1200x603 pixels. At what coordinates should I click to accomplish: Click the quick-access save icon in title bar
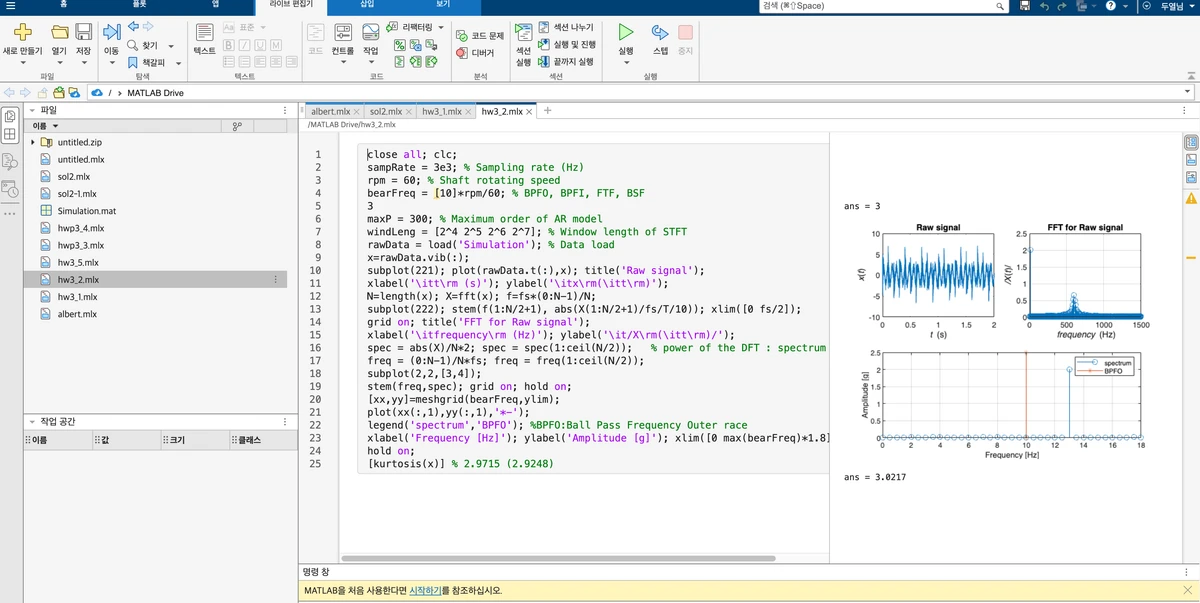pos(1025,6)
